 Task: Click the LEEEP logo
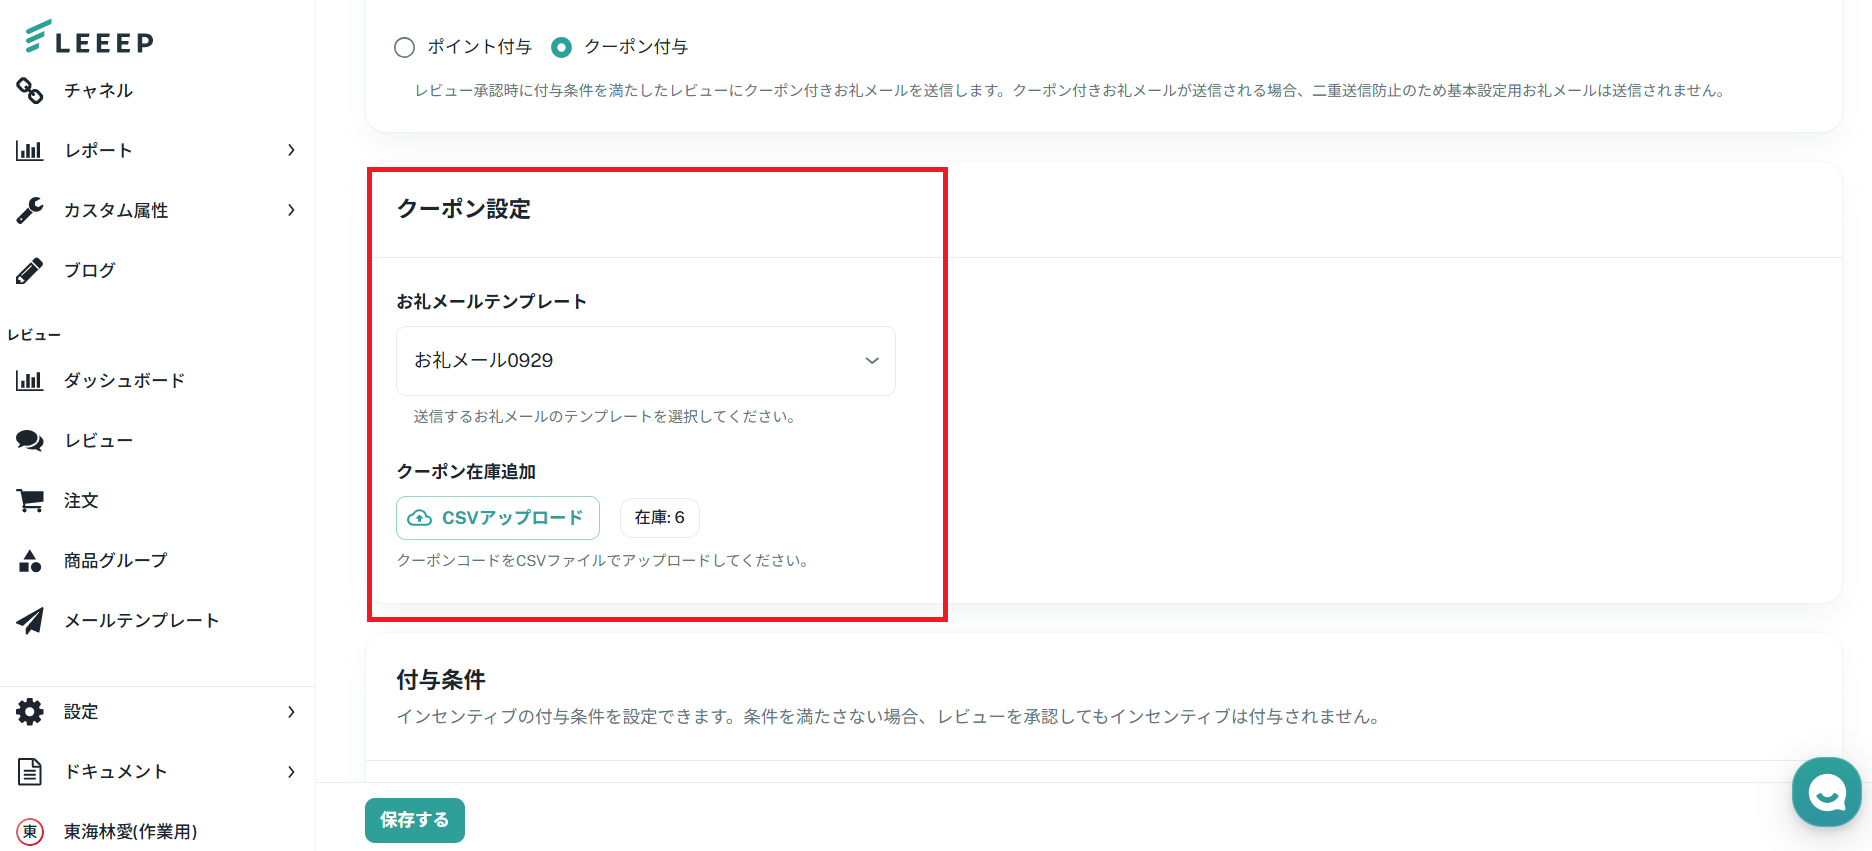(88, 38)
